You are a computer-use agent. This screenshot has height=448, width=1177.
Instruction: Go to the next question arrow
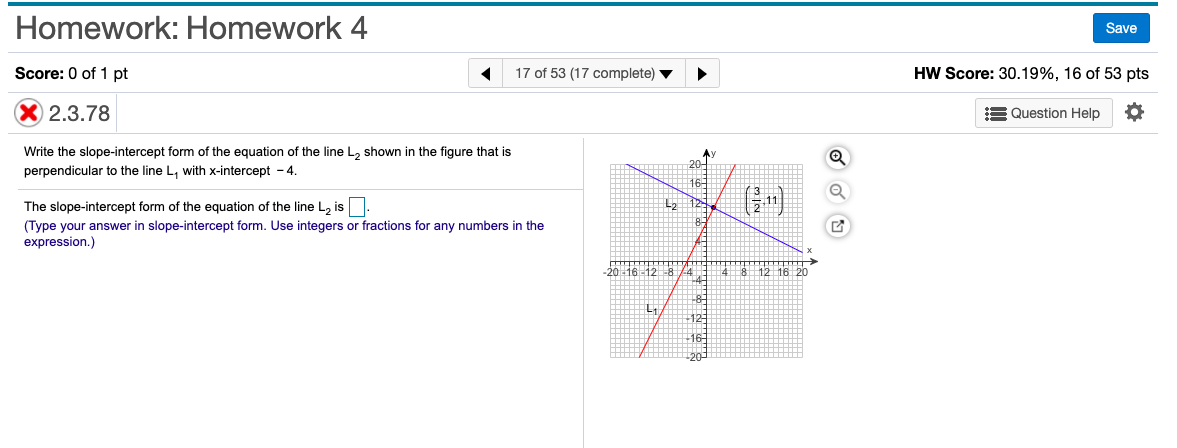coord(702,74)
